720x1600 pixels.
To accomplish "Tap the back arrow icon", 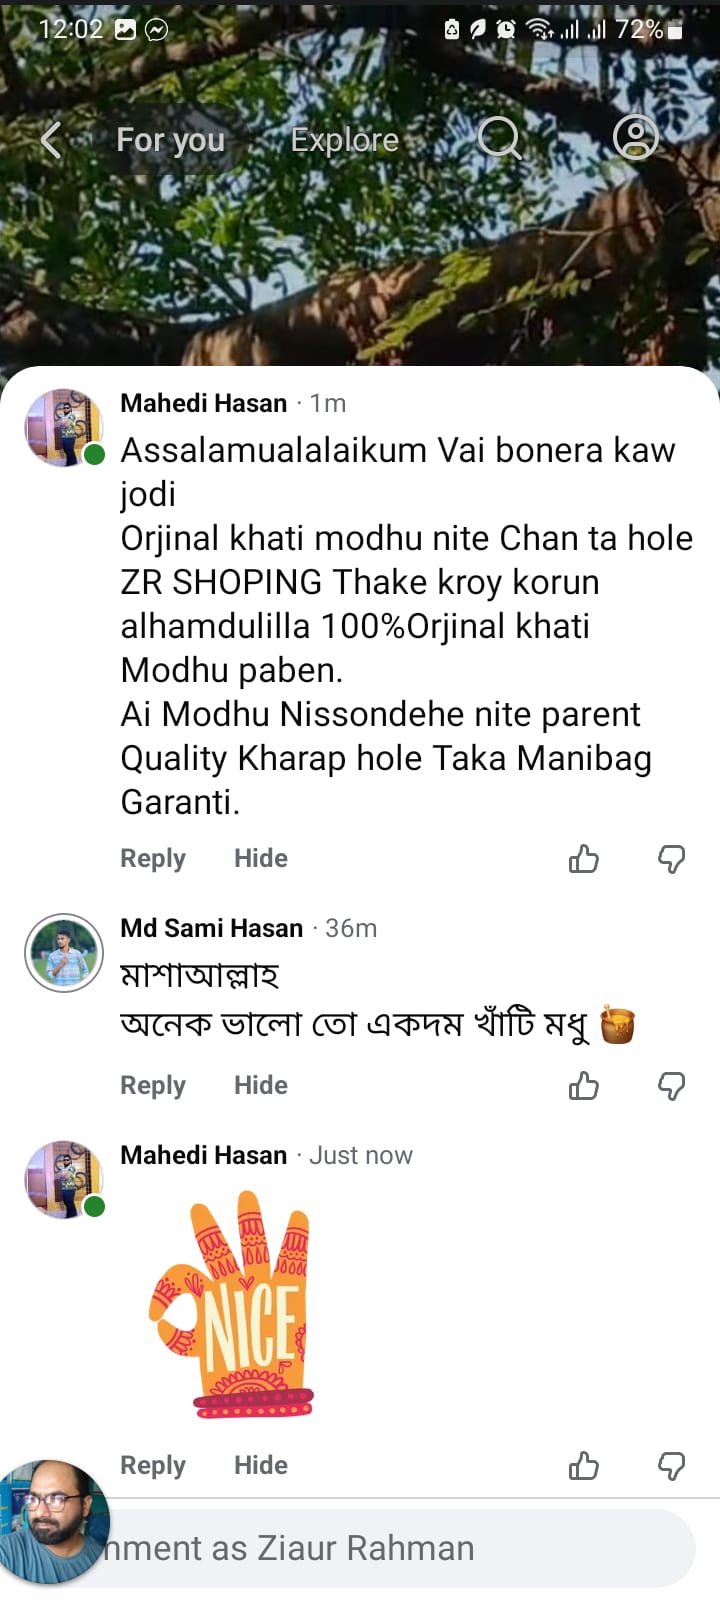I will pos(51,140).
